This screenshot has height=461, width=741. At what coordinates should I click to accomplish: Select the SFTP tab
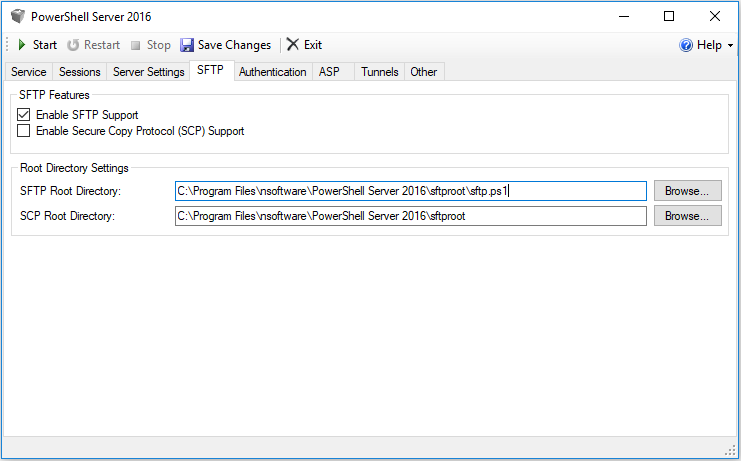tap(211, 70)
